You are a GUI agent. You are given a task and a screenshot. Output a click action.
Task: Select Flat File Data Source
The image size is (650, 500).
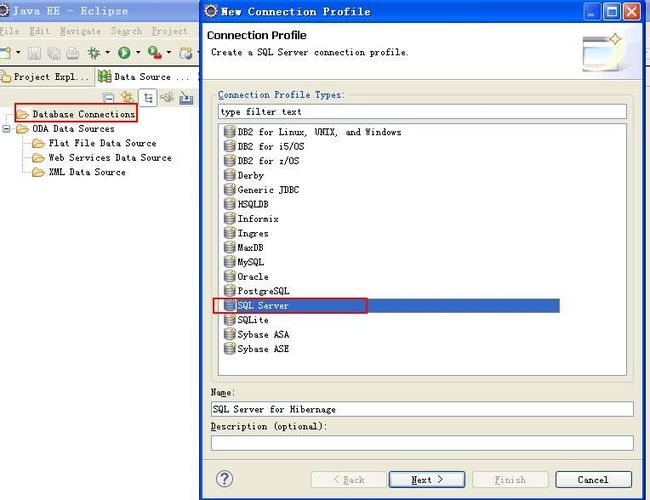coord(95,143)
